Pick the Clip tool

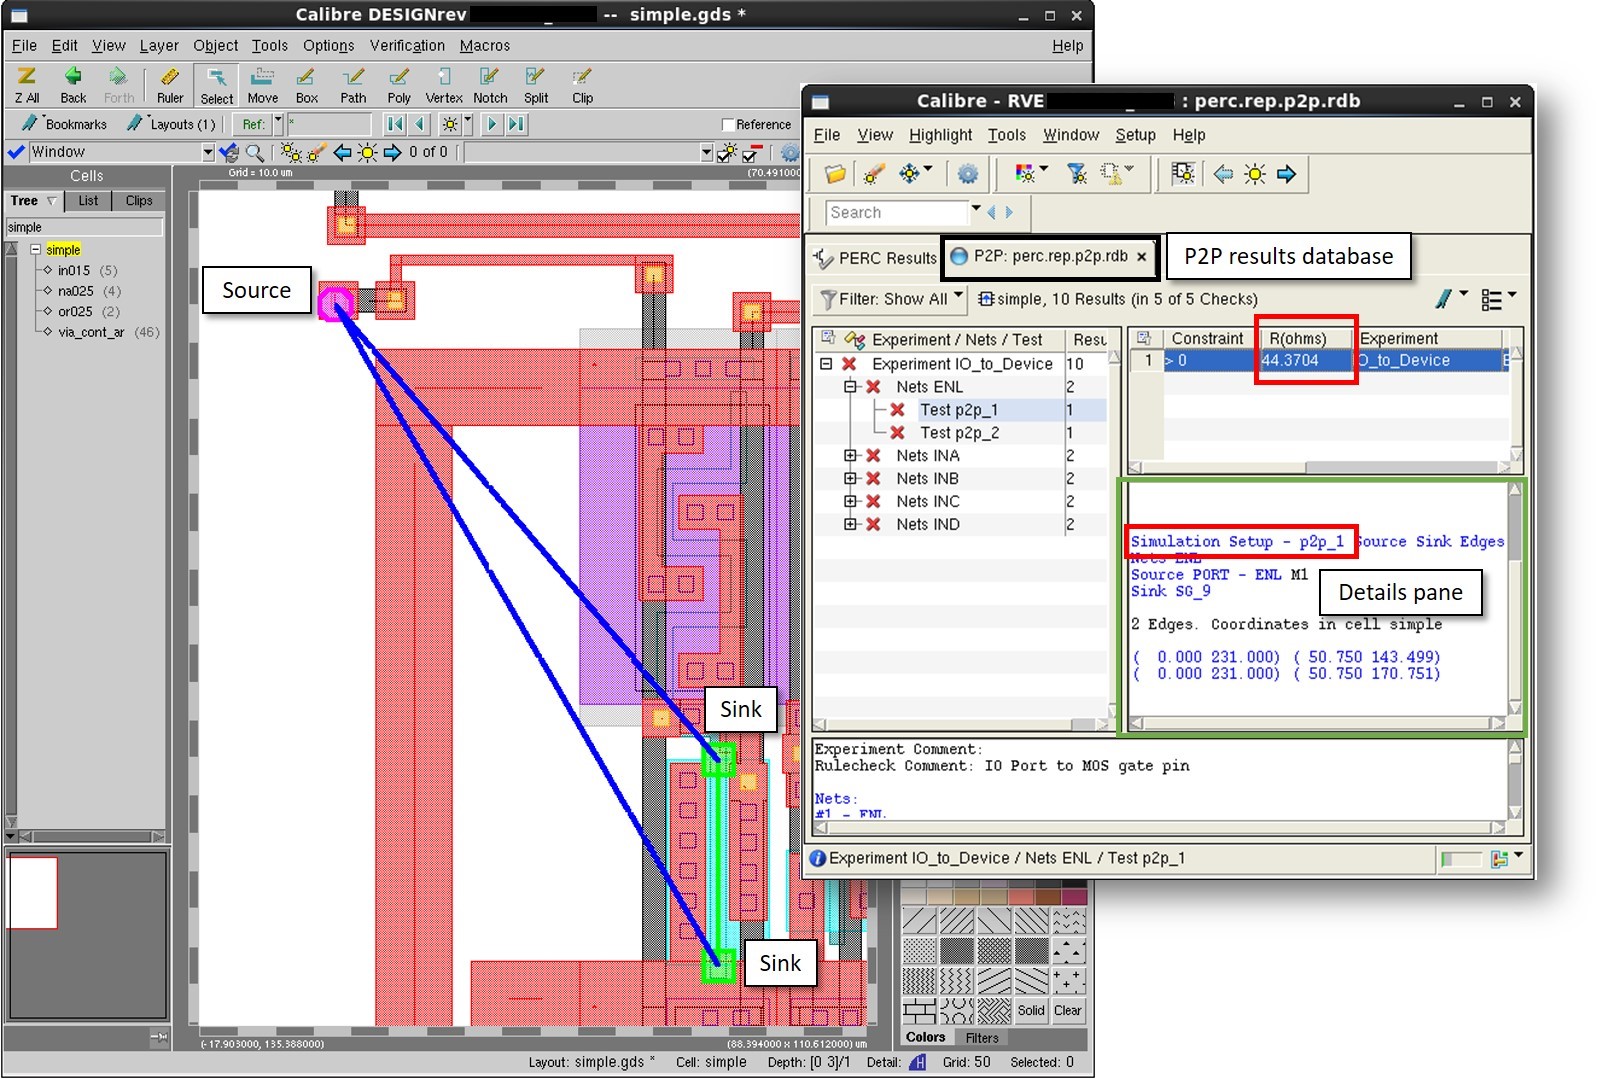click(582, 85)
